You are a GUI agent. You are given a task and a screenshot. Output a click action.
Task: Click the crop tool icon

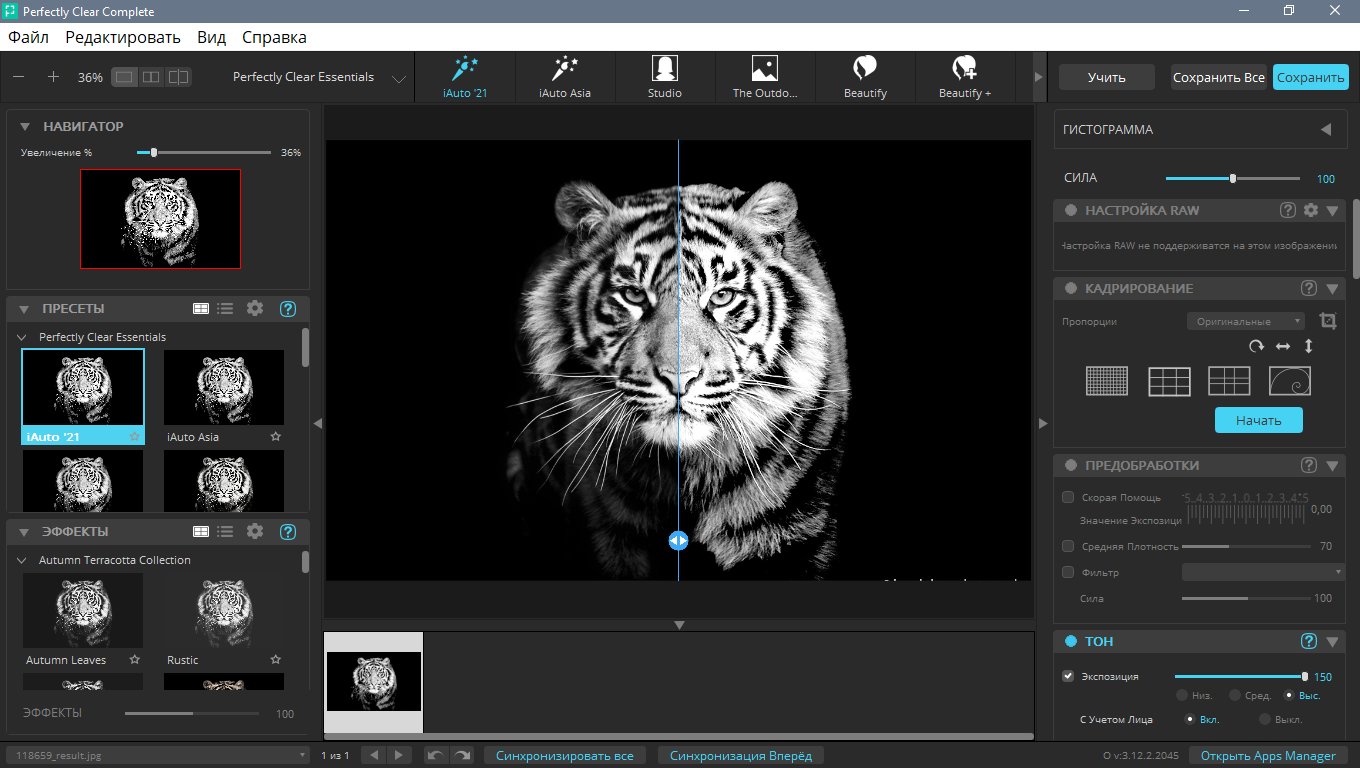(x=1327, y=321)
